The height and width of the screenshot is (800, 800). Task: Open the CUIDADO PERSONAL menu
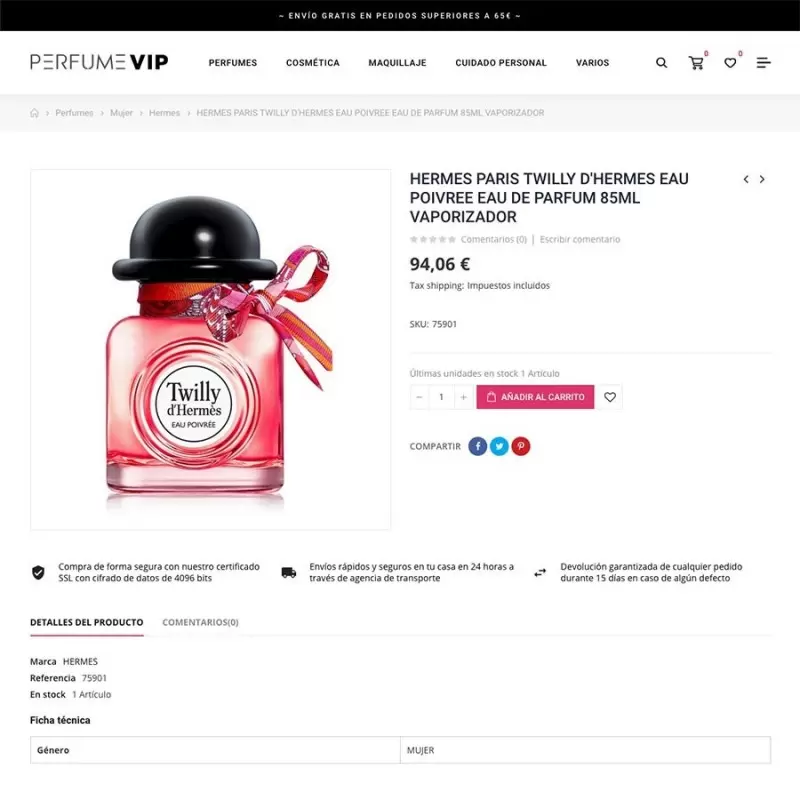click(501, 63)
